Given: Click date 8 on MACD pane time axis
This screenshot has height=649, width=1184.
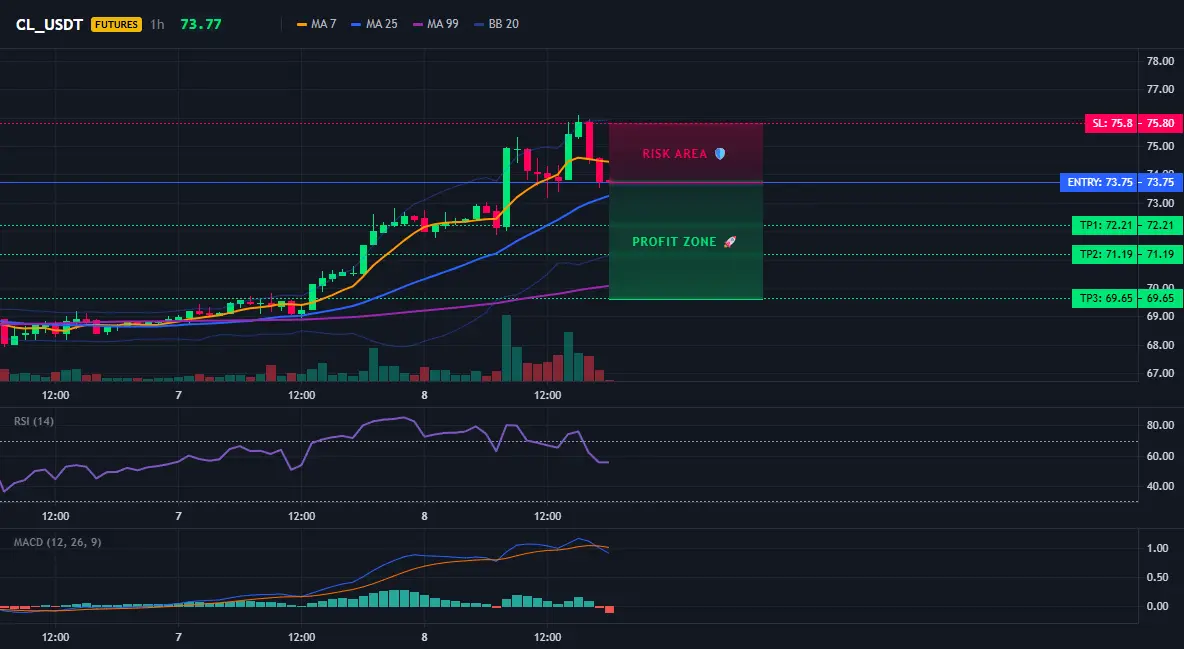Looking at the screenshot, I should 424,637.
